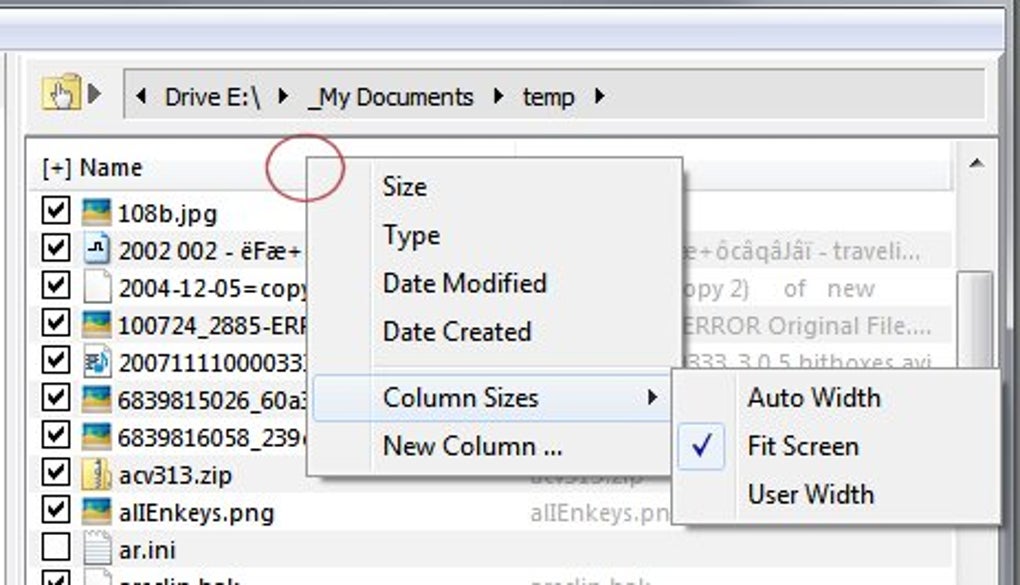Expand the arrow after Drive E:\
The height and width of the screenshot is (585, 1020).
[x=283, y=96]
